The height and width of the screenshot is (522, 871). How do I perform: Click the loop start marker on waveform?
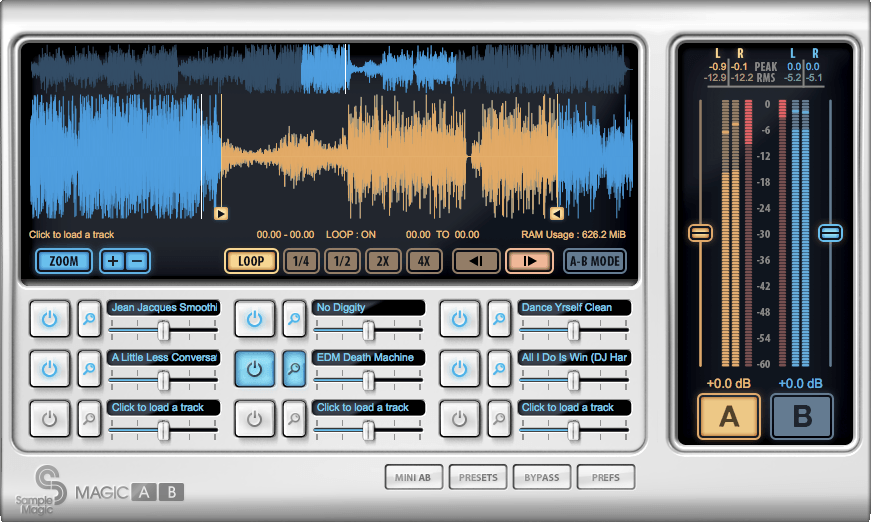pyautogui.click(x=221, y=213)
